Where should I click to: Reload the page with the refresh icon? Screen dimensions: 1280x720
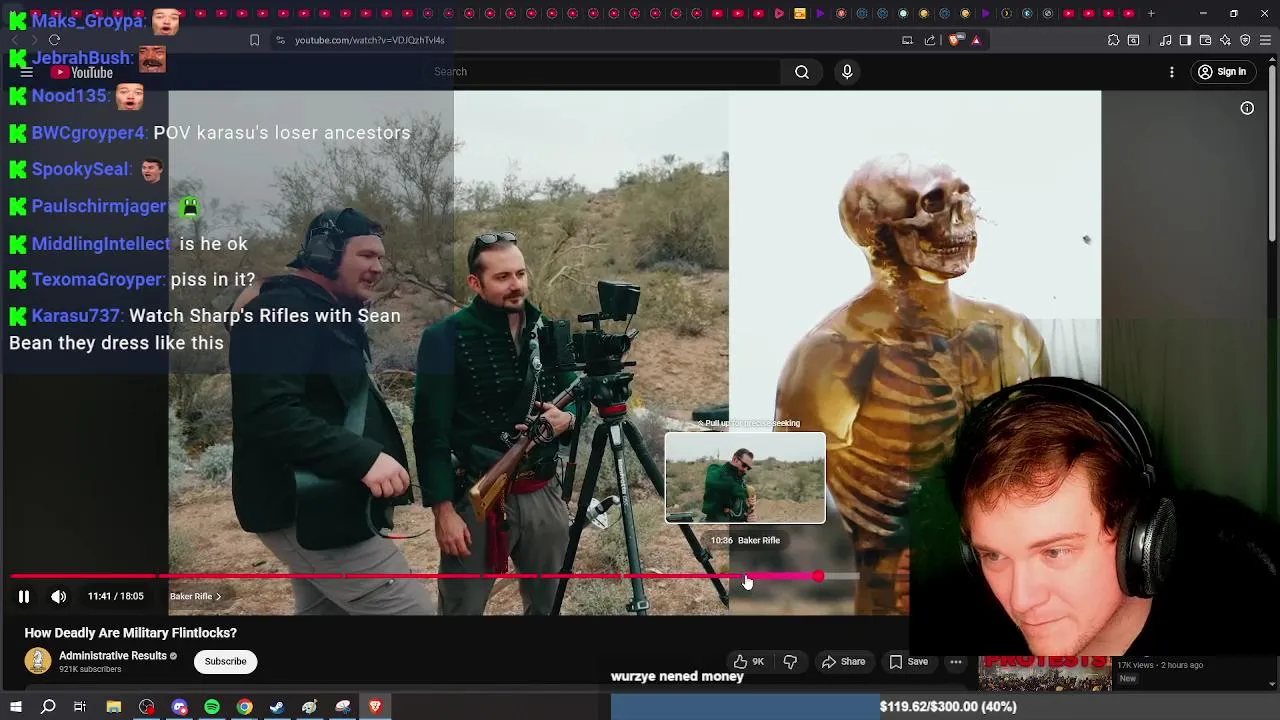pos(54,40)
